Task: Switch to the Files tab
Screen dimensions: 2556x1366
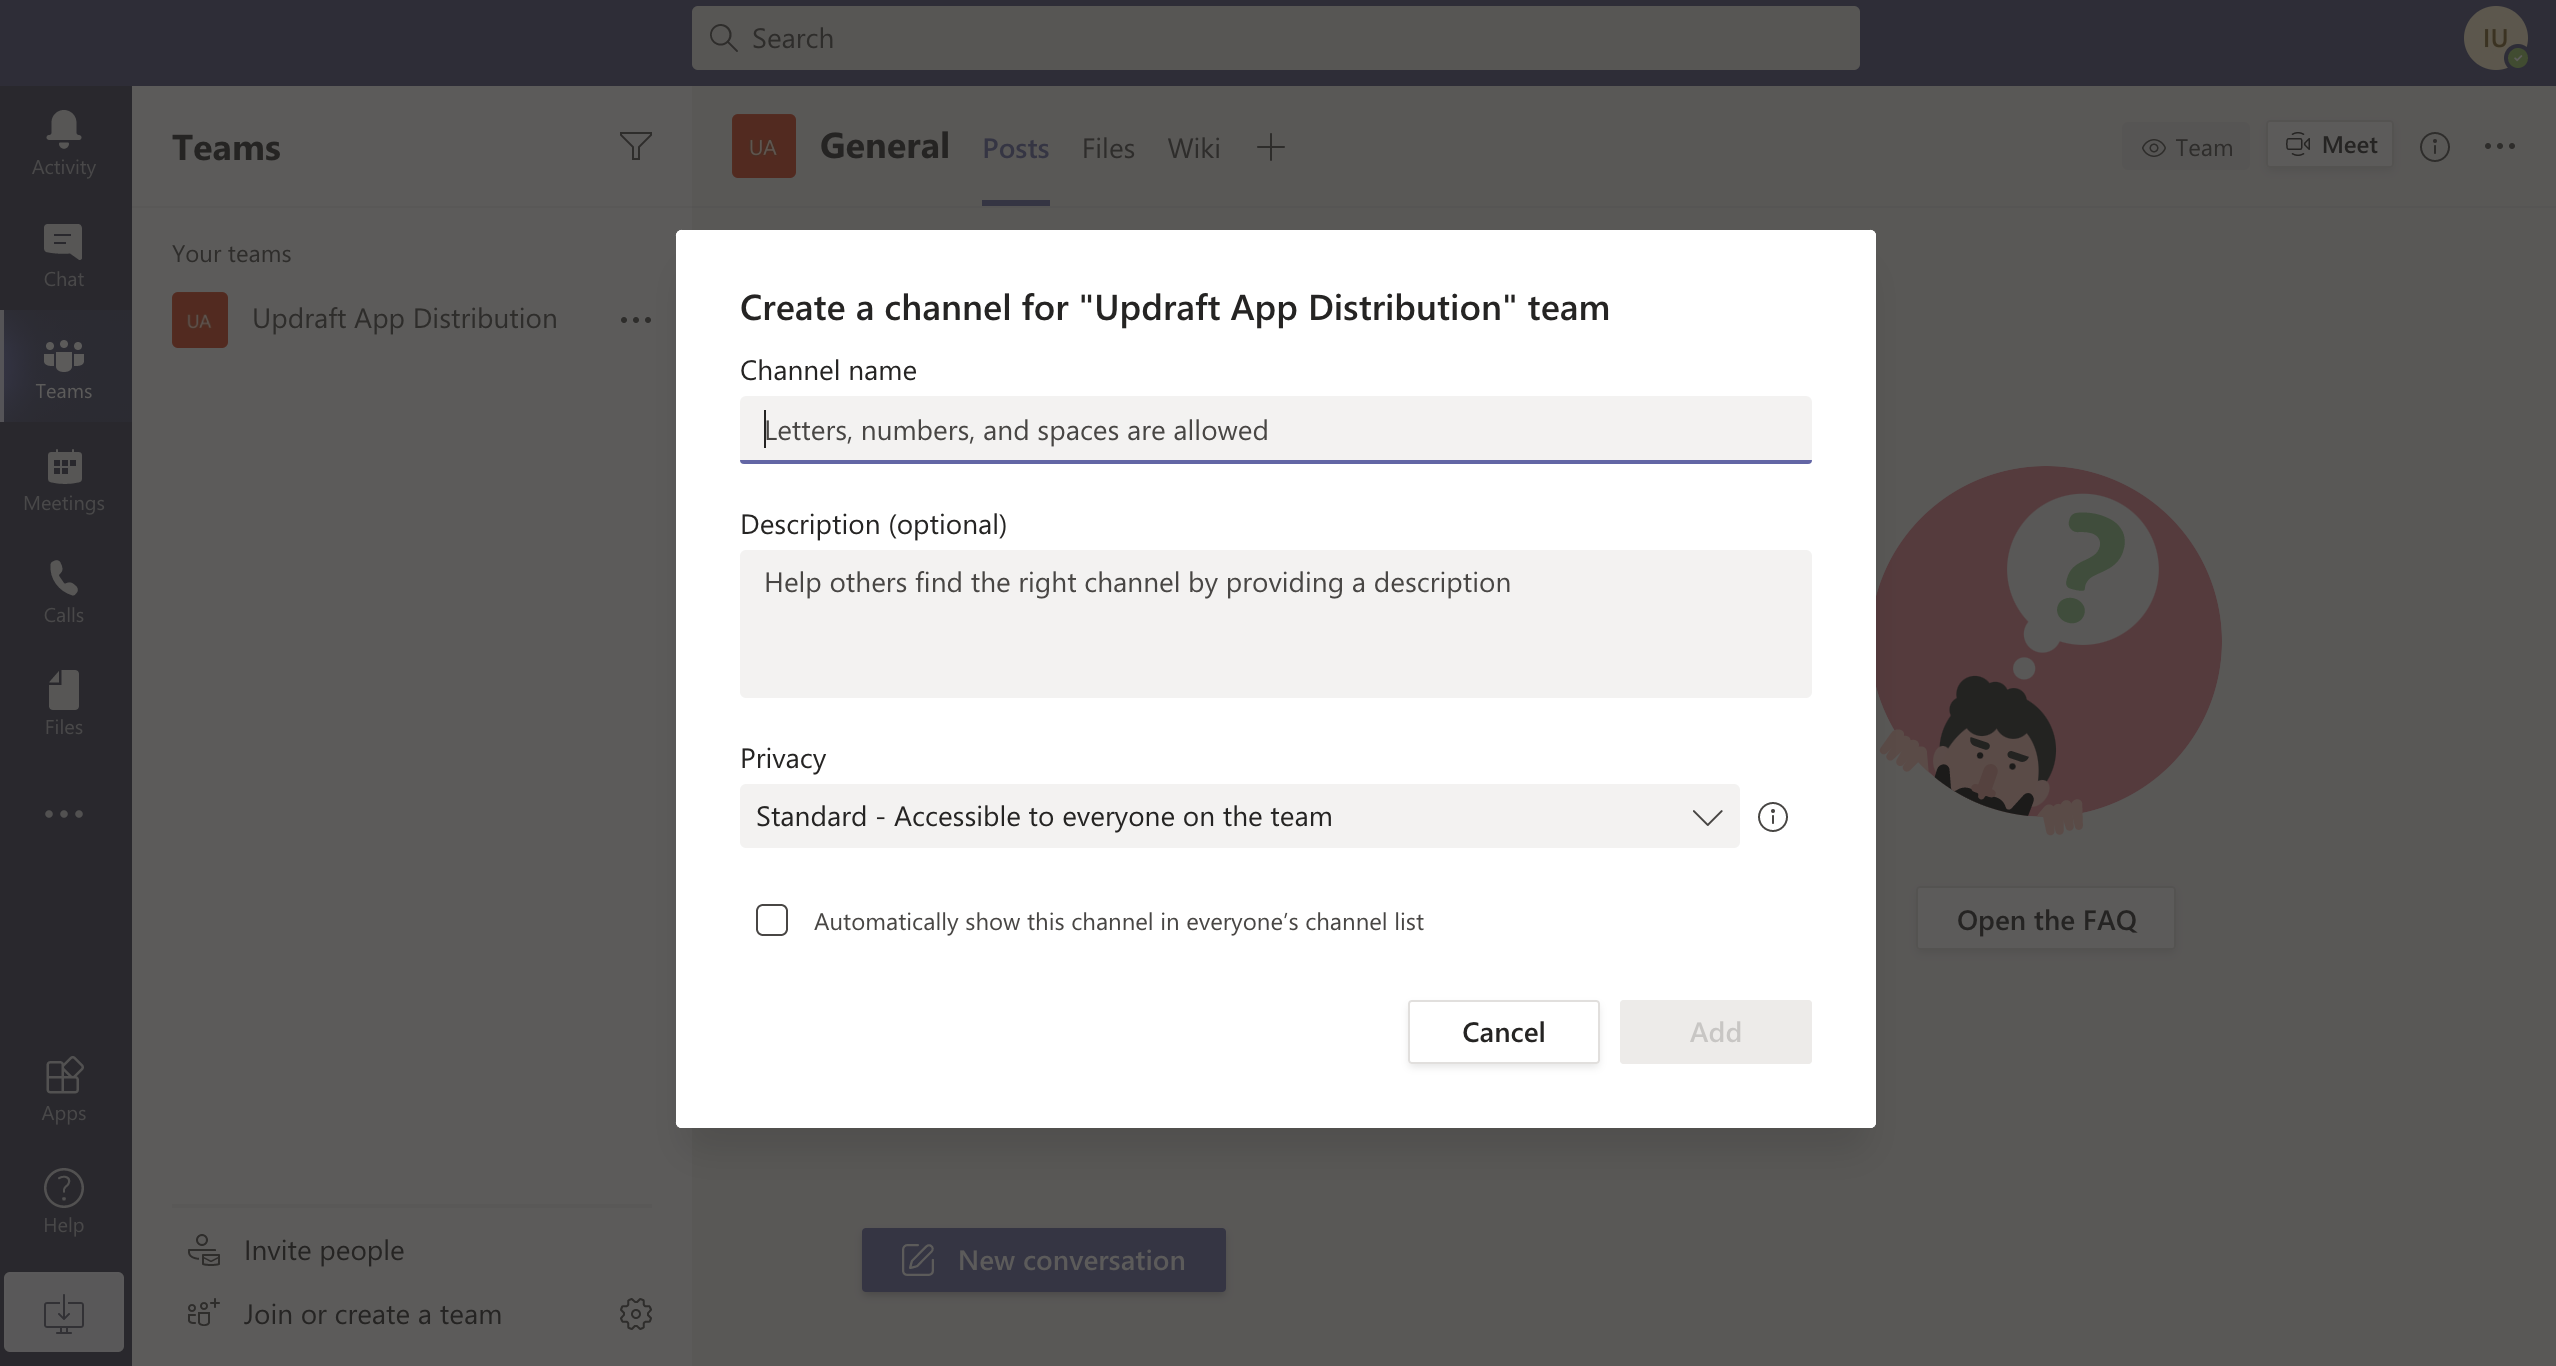Action: 1108,148
